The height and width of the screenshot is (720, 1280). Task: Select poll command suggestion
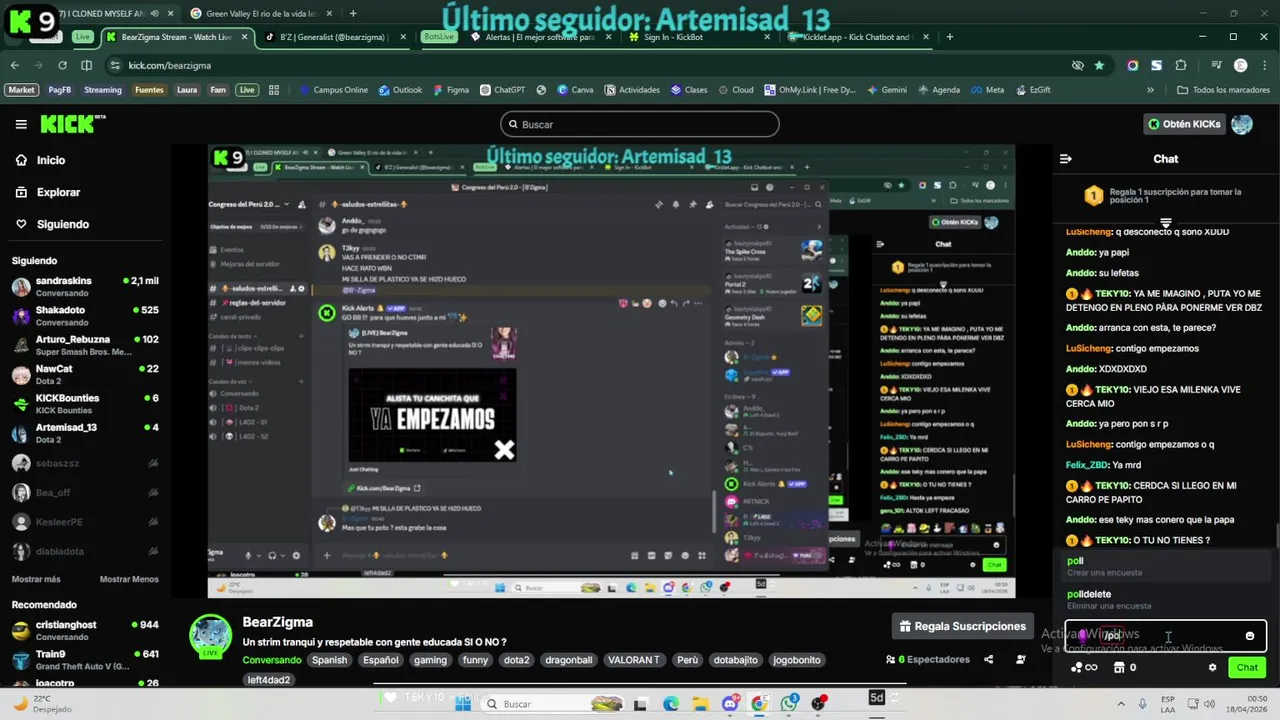click(1165, 566)
